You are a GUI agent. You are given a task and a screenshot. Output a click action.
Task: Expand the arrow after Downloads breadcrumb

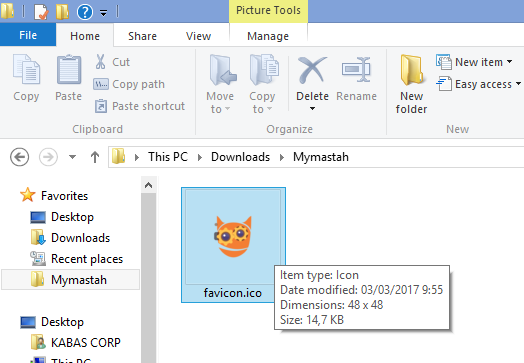[282, 157]
